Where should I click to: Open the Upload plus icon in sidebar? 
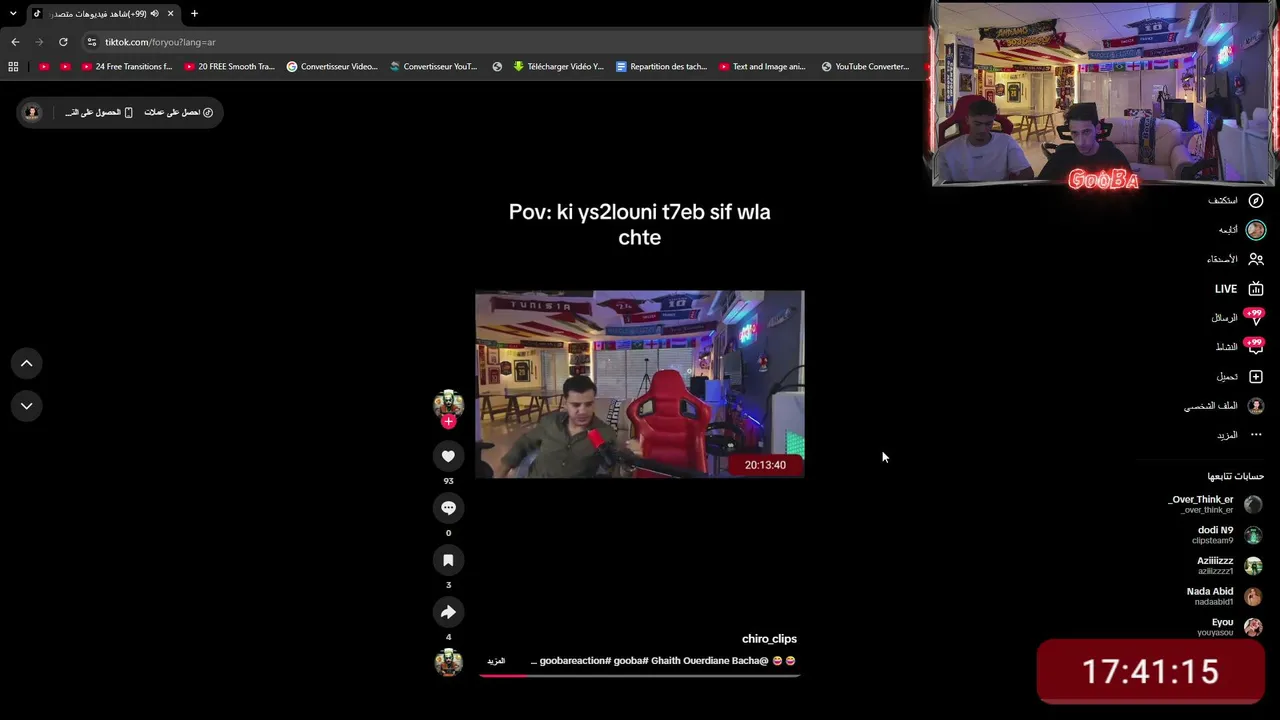pos(1256,377)
